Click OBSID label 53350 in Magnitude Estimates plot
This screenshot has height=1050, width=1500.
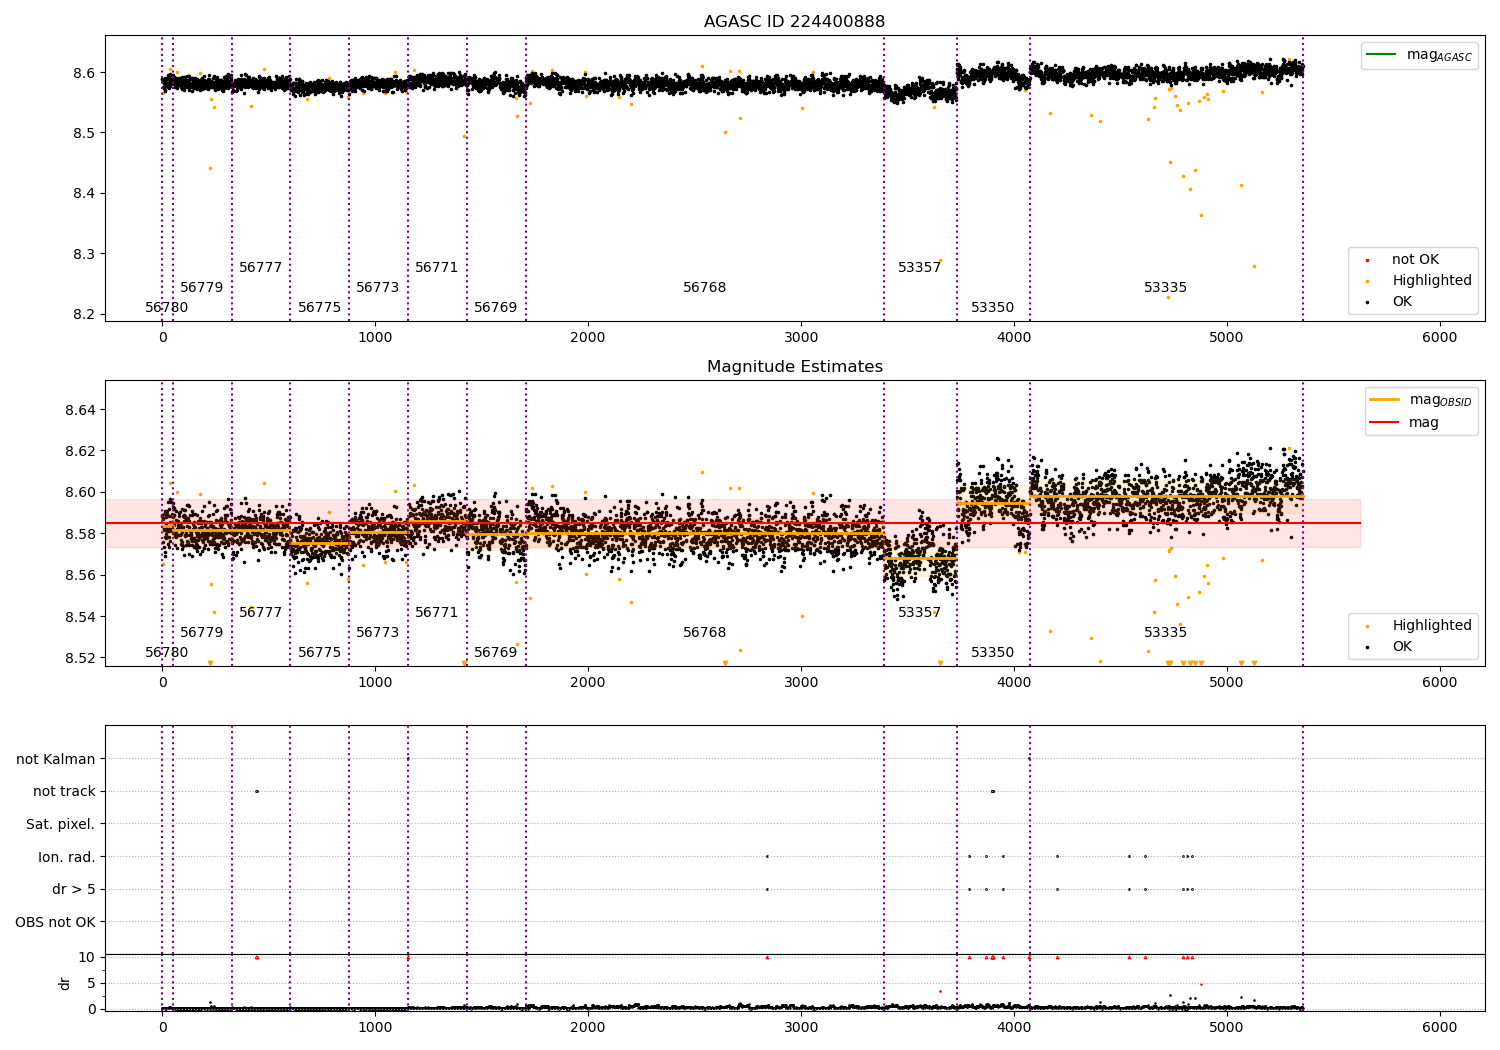tap(993, 653)
